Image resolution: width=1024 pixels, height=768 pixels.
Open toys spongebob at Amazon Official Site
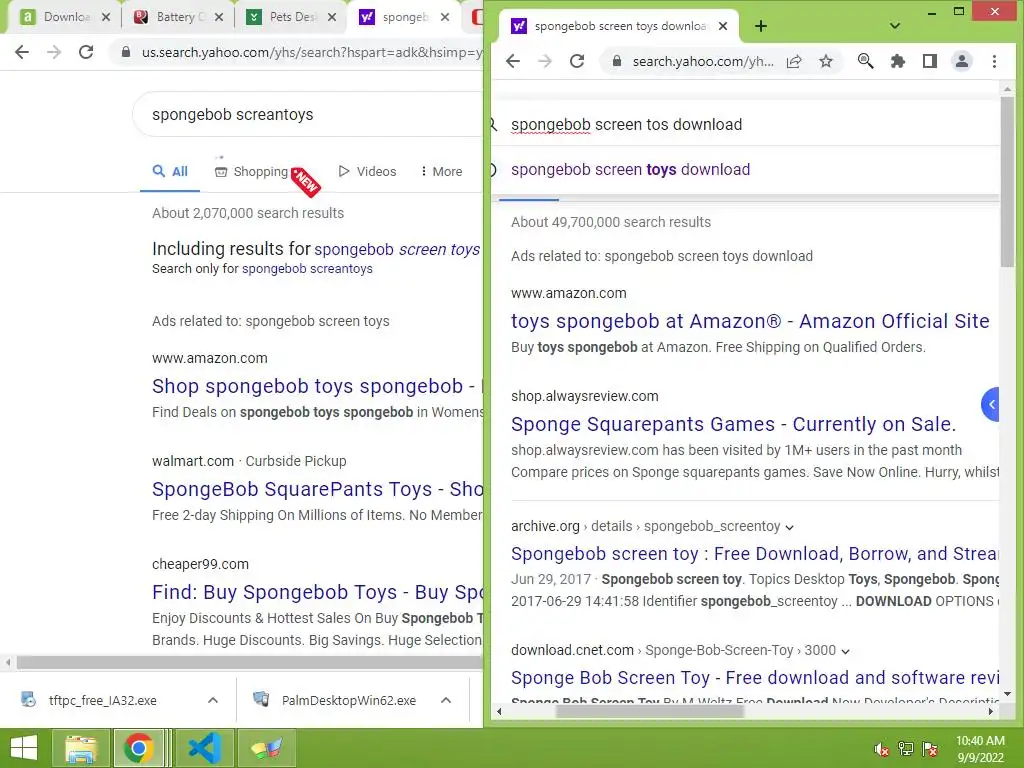click(750, 321)
